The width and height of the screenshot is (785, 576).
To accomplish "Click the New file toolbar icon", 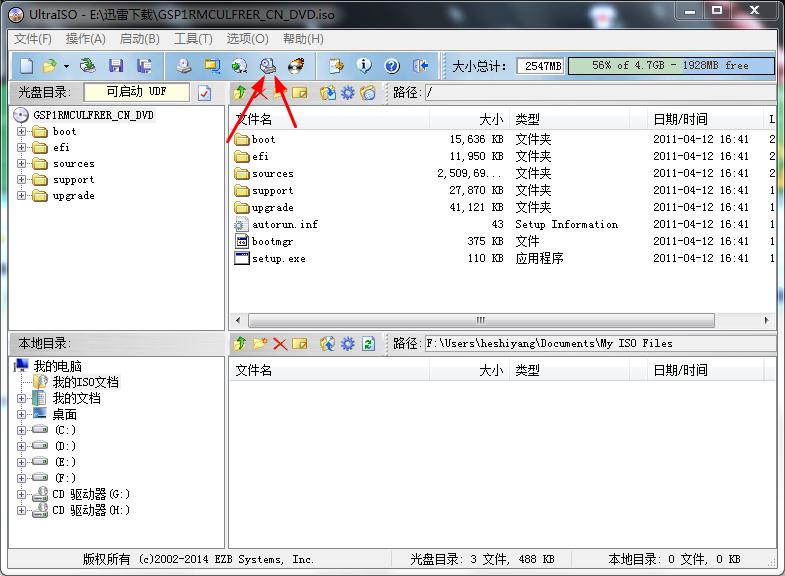I will [27, 66].
